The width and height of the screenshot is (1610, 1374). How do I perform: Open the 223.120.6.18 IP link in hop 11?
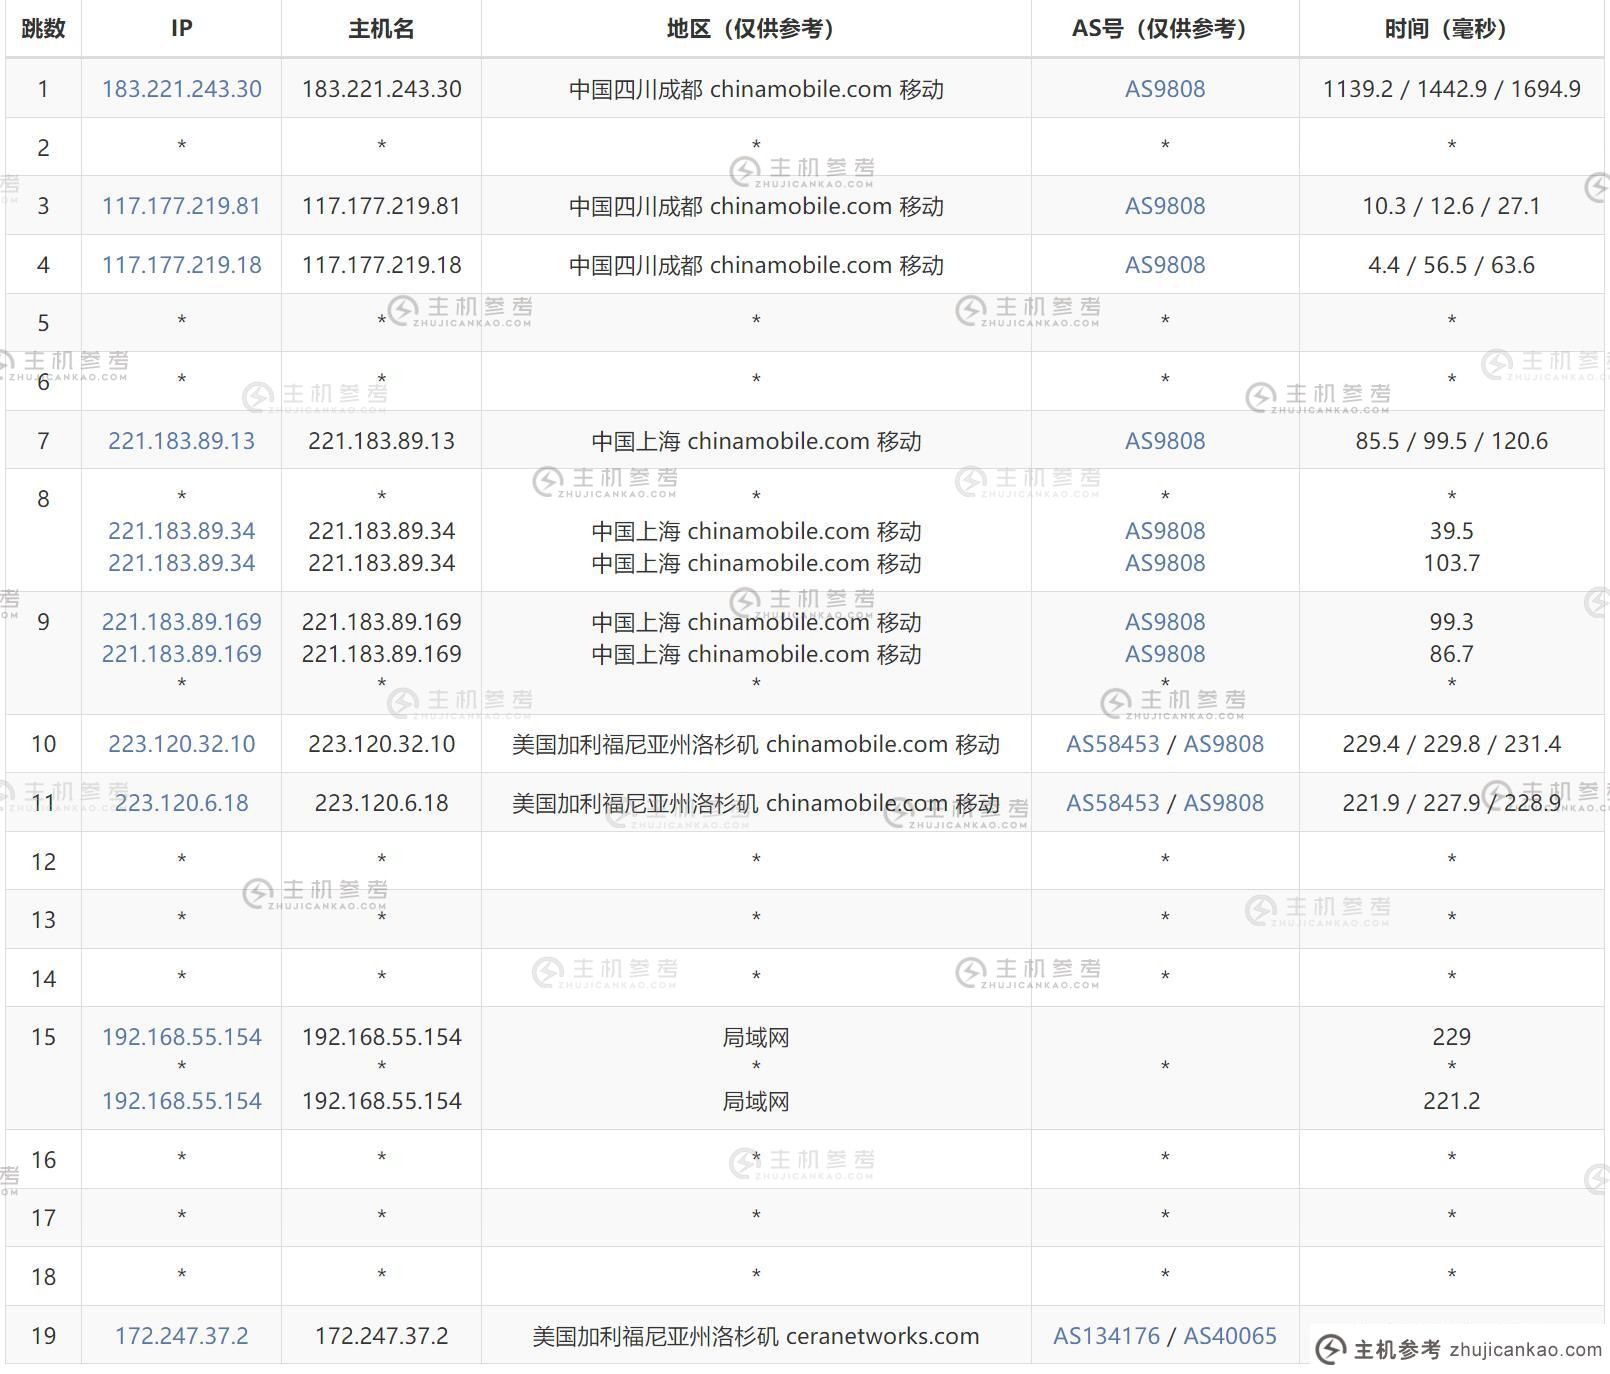(181, 803)
